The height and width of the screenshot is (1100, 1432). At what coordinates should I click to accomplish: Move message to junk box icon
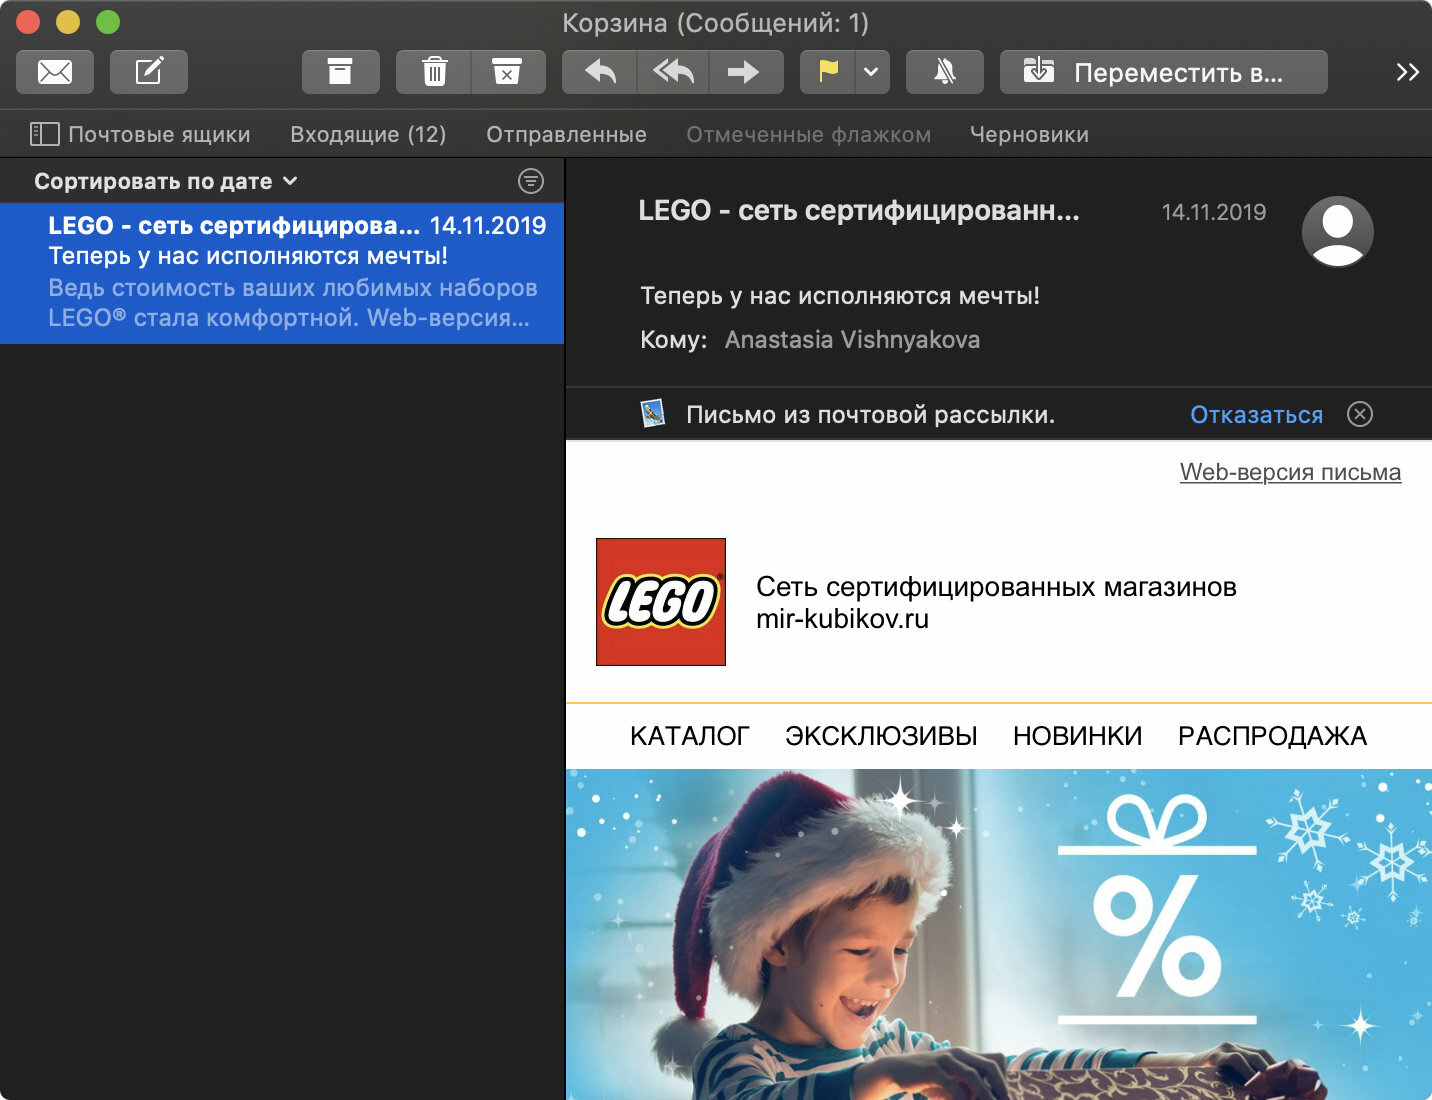coord(508,72)
